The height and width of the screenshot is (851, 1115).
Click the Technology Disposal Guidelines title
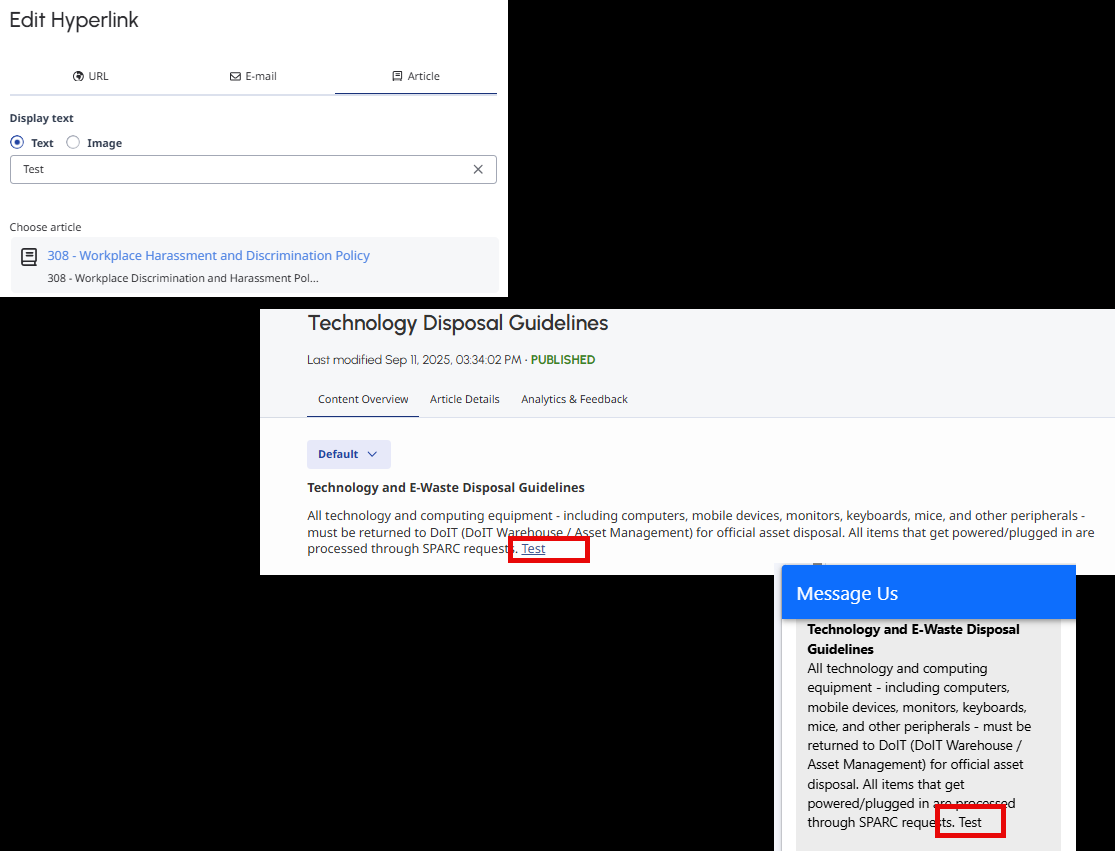pos(457,323)
